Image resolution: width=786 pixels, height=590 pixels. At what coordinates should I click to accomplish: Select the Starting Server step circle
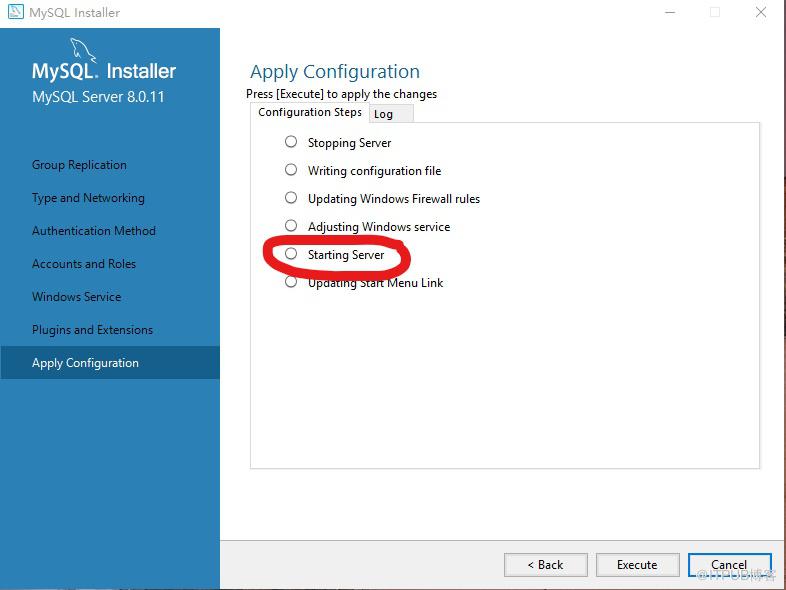tap(291, 254)
